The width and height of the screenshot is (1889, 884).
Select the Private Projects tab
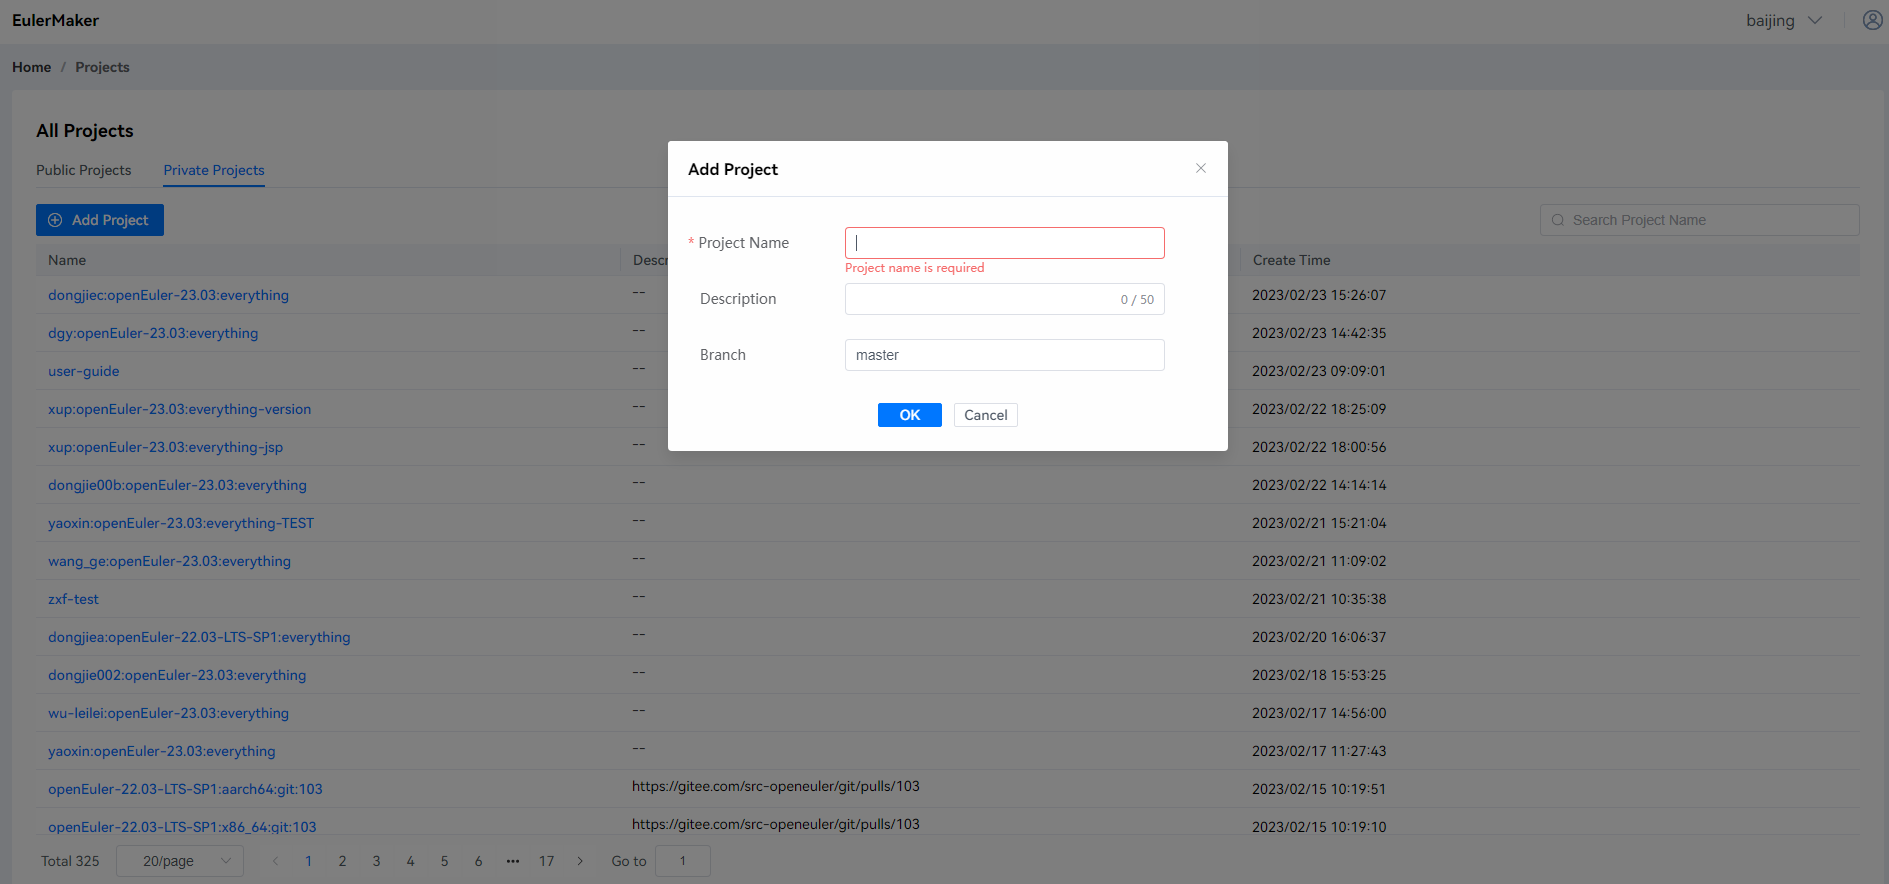point(214,170)
